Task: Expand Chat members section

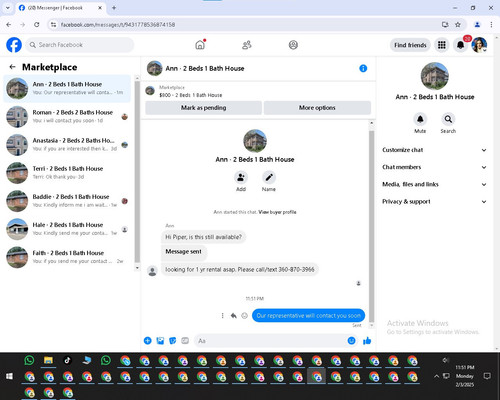Action: [x=434, y=167]
